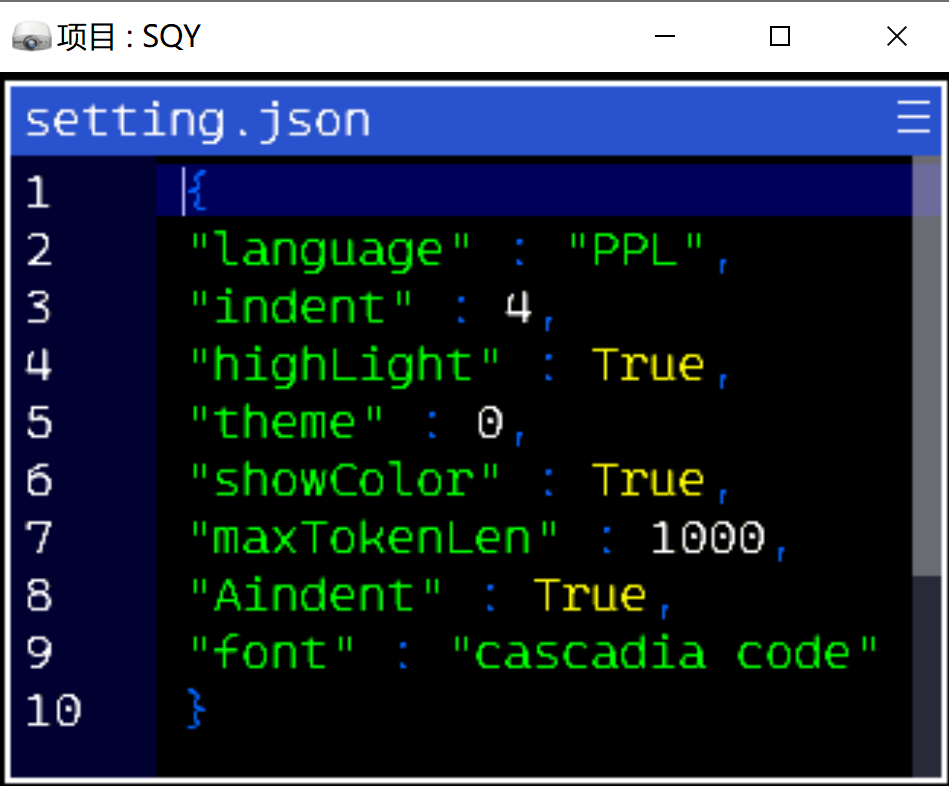Click the vertical scrollbar thumb

[x=927, y=365]
